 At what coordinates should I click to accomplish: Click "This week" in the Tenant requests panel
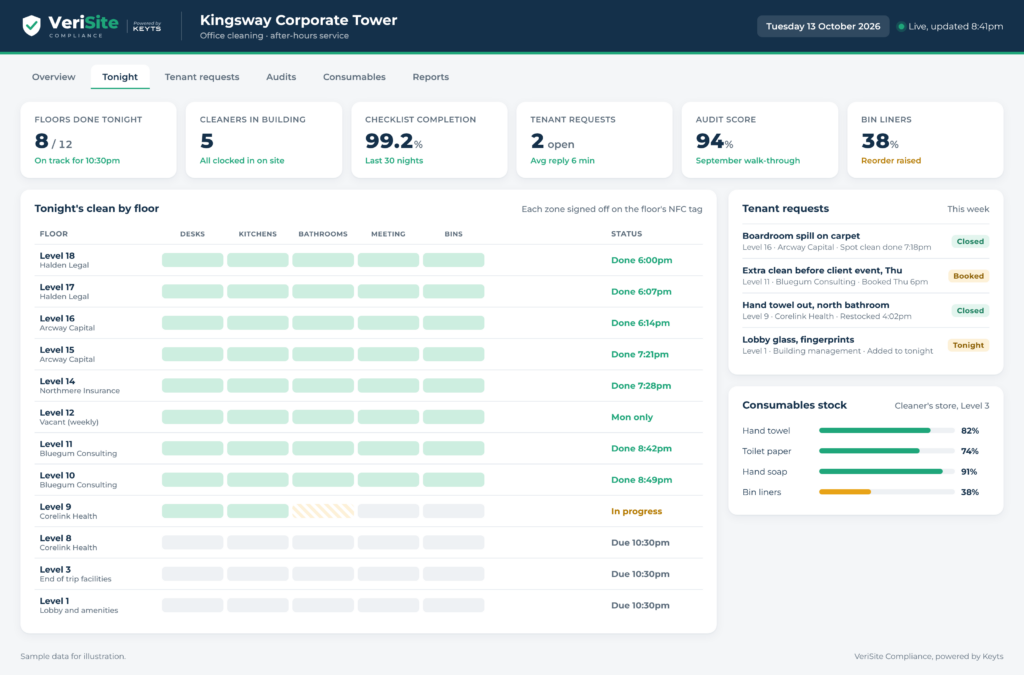click(x=968, y=209)
